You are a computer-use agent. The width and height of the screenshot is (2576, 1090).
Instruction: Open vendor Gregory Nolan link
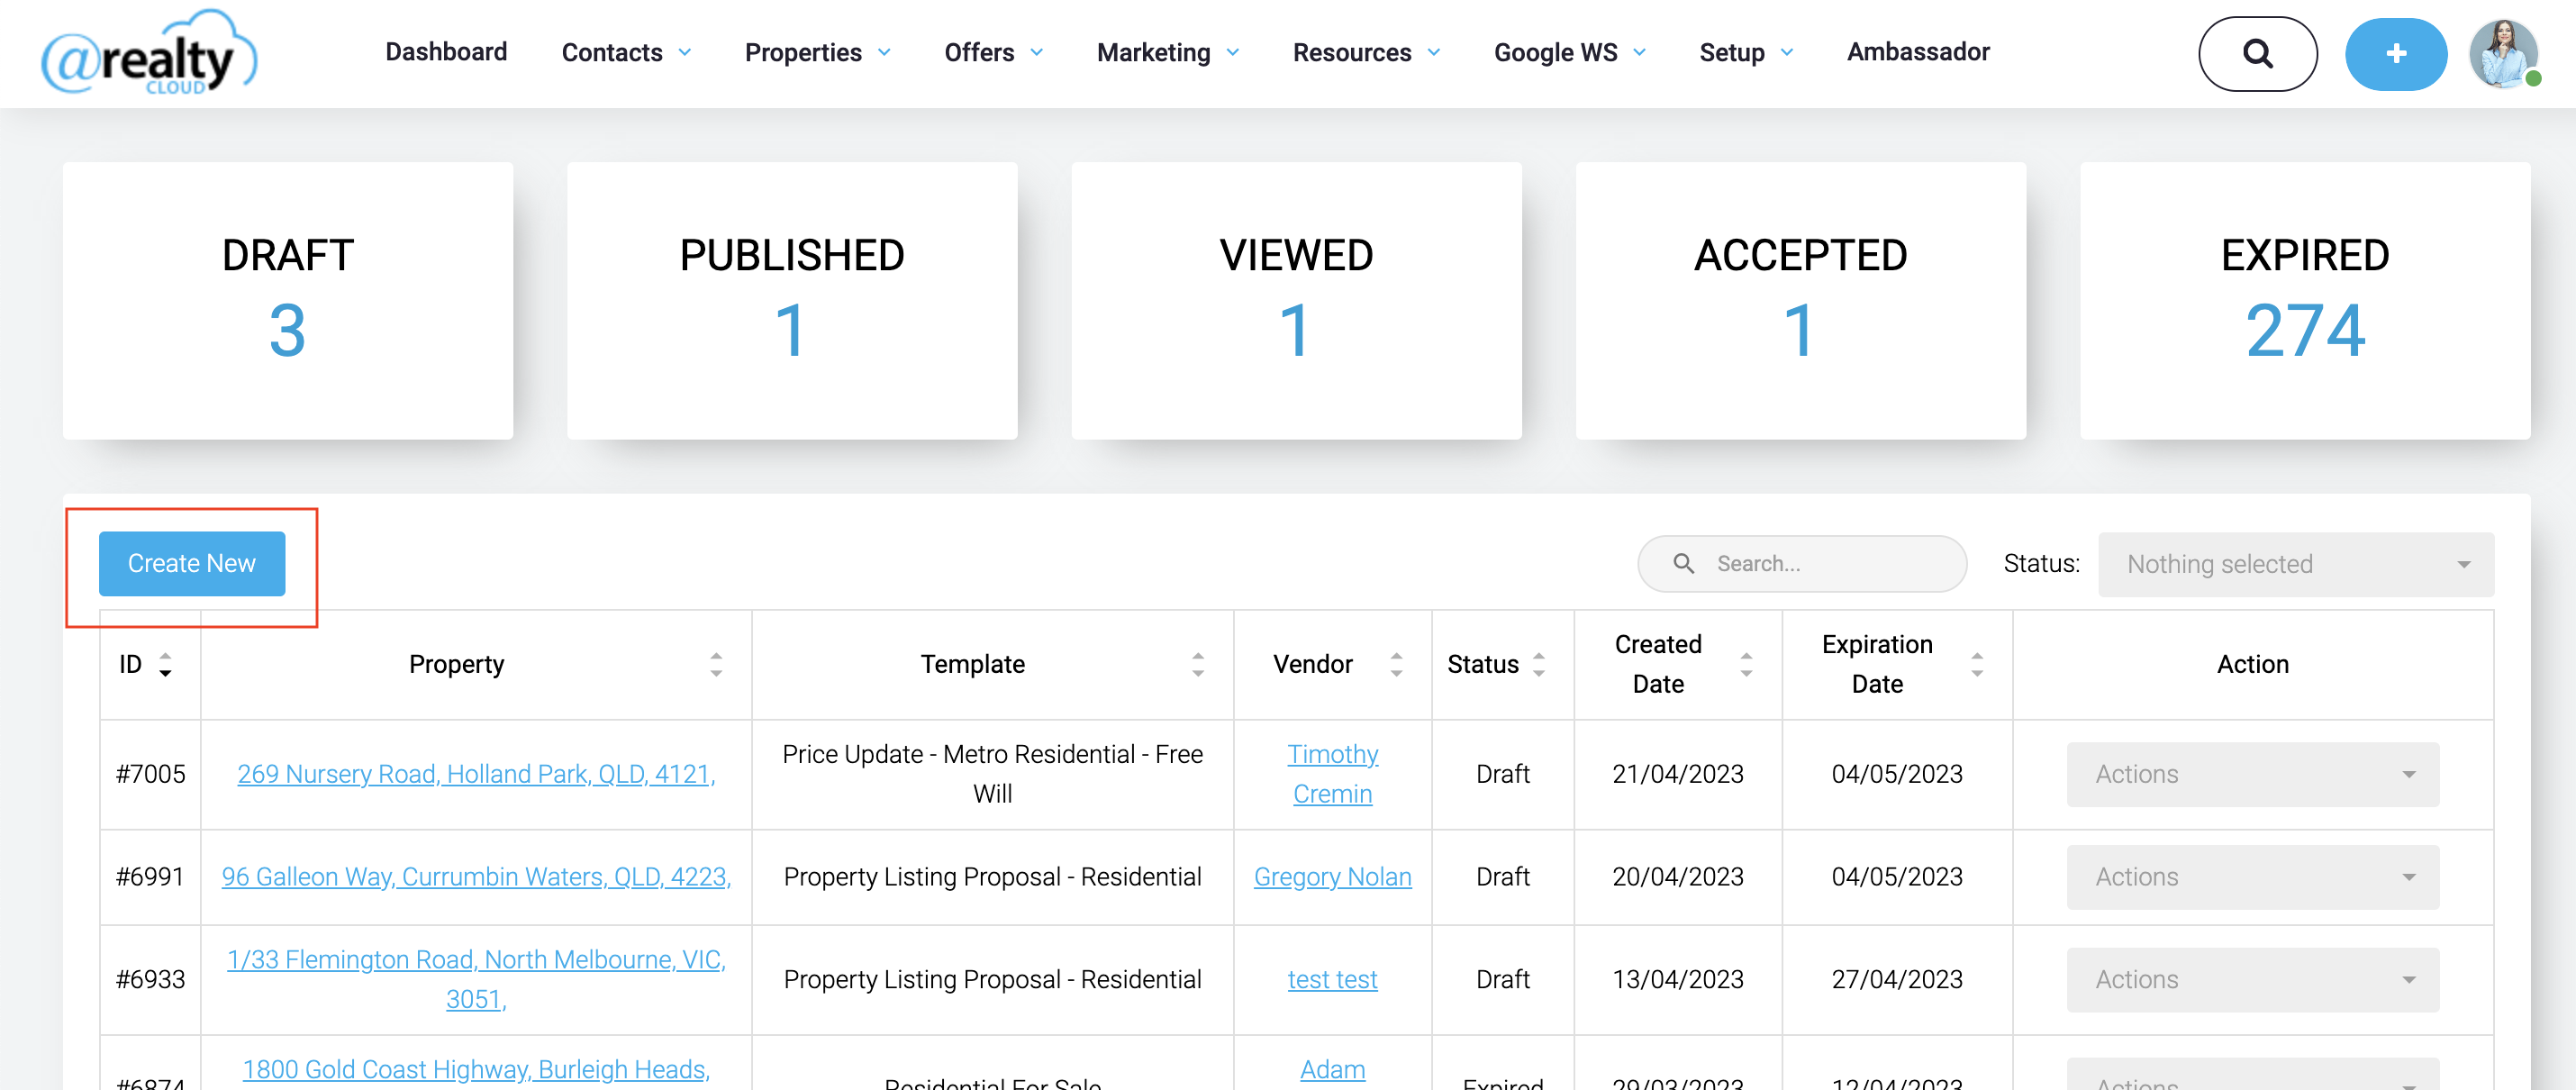(x=1332, y=876)
